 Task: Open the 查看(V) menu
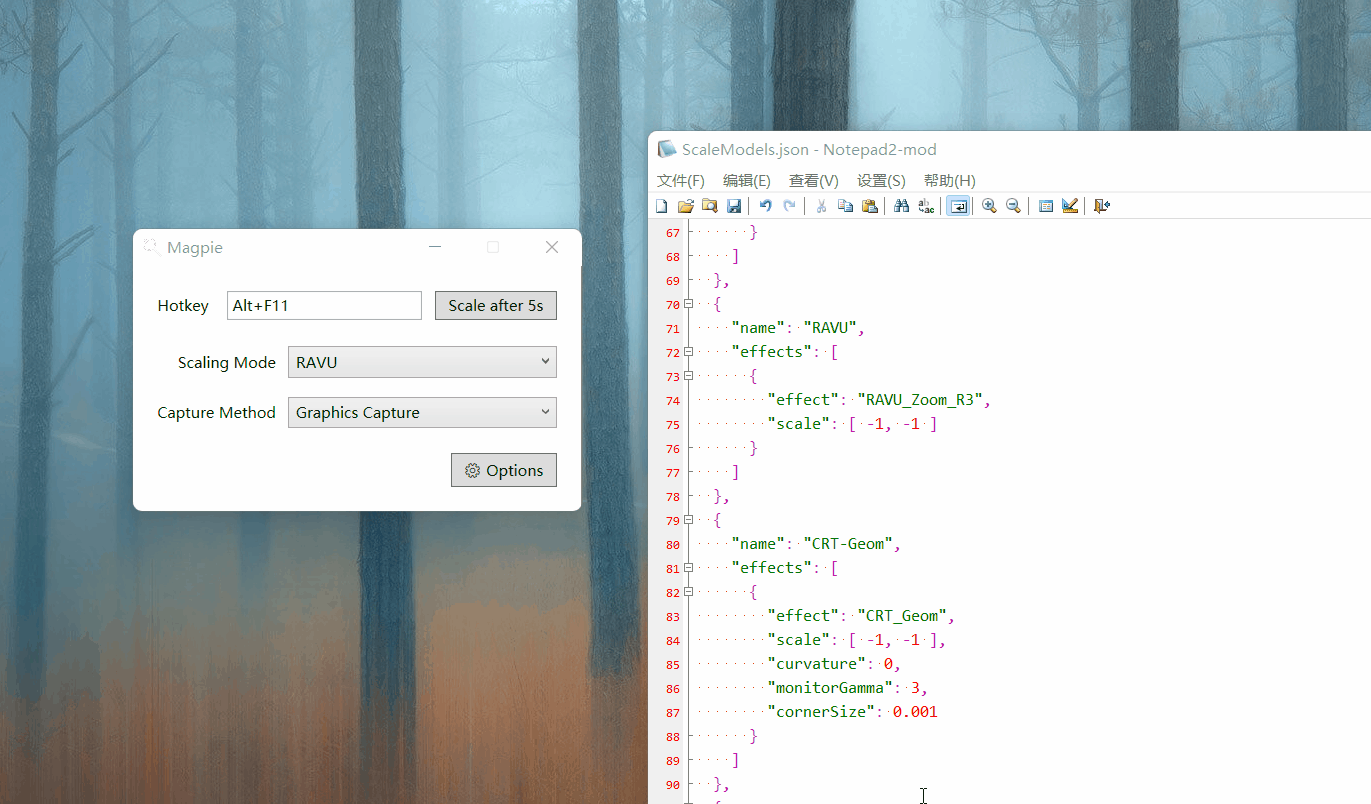[813, 180]
